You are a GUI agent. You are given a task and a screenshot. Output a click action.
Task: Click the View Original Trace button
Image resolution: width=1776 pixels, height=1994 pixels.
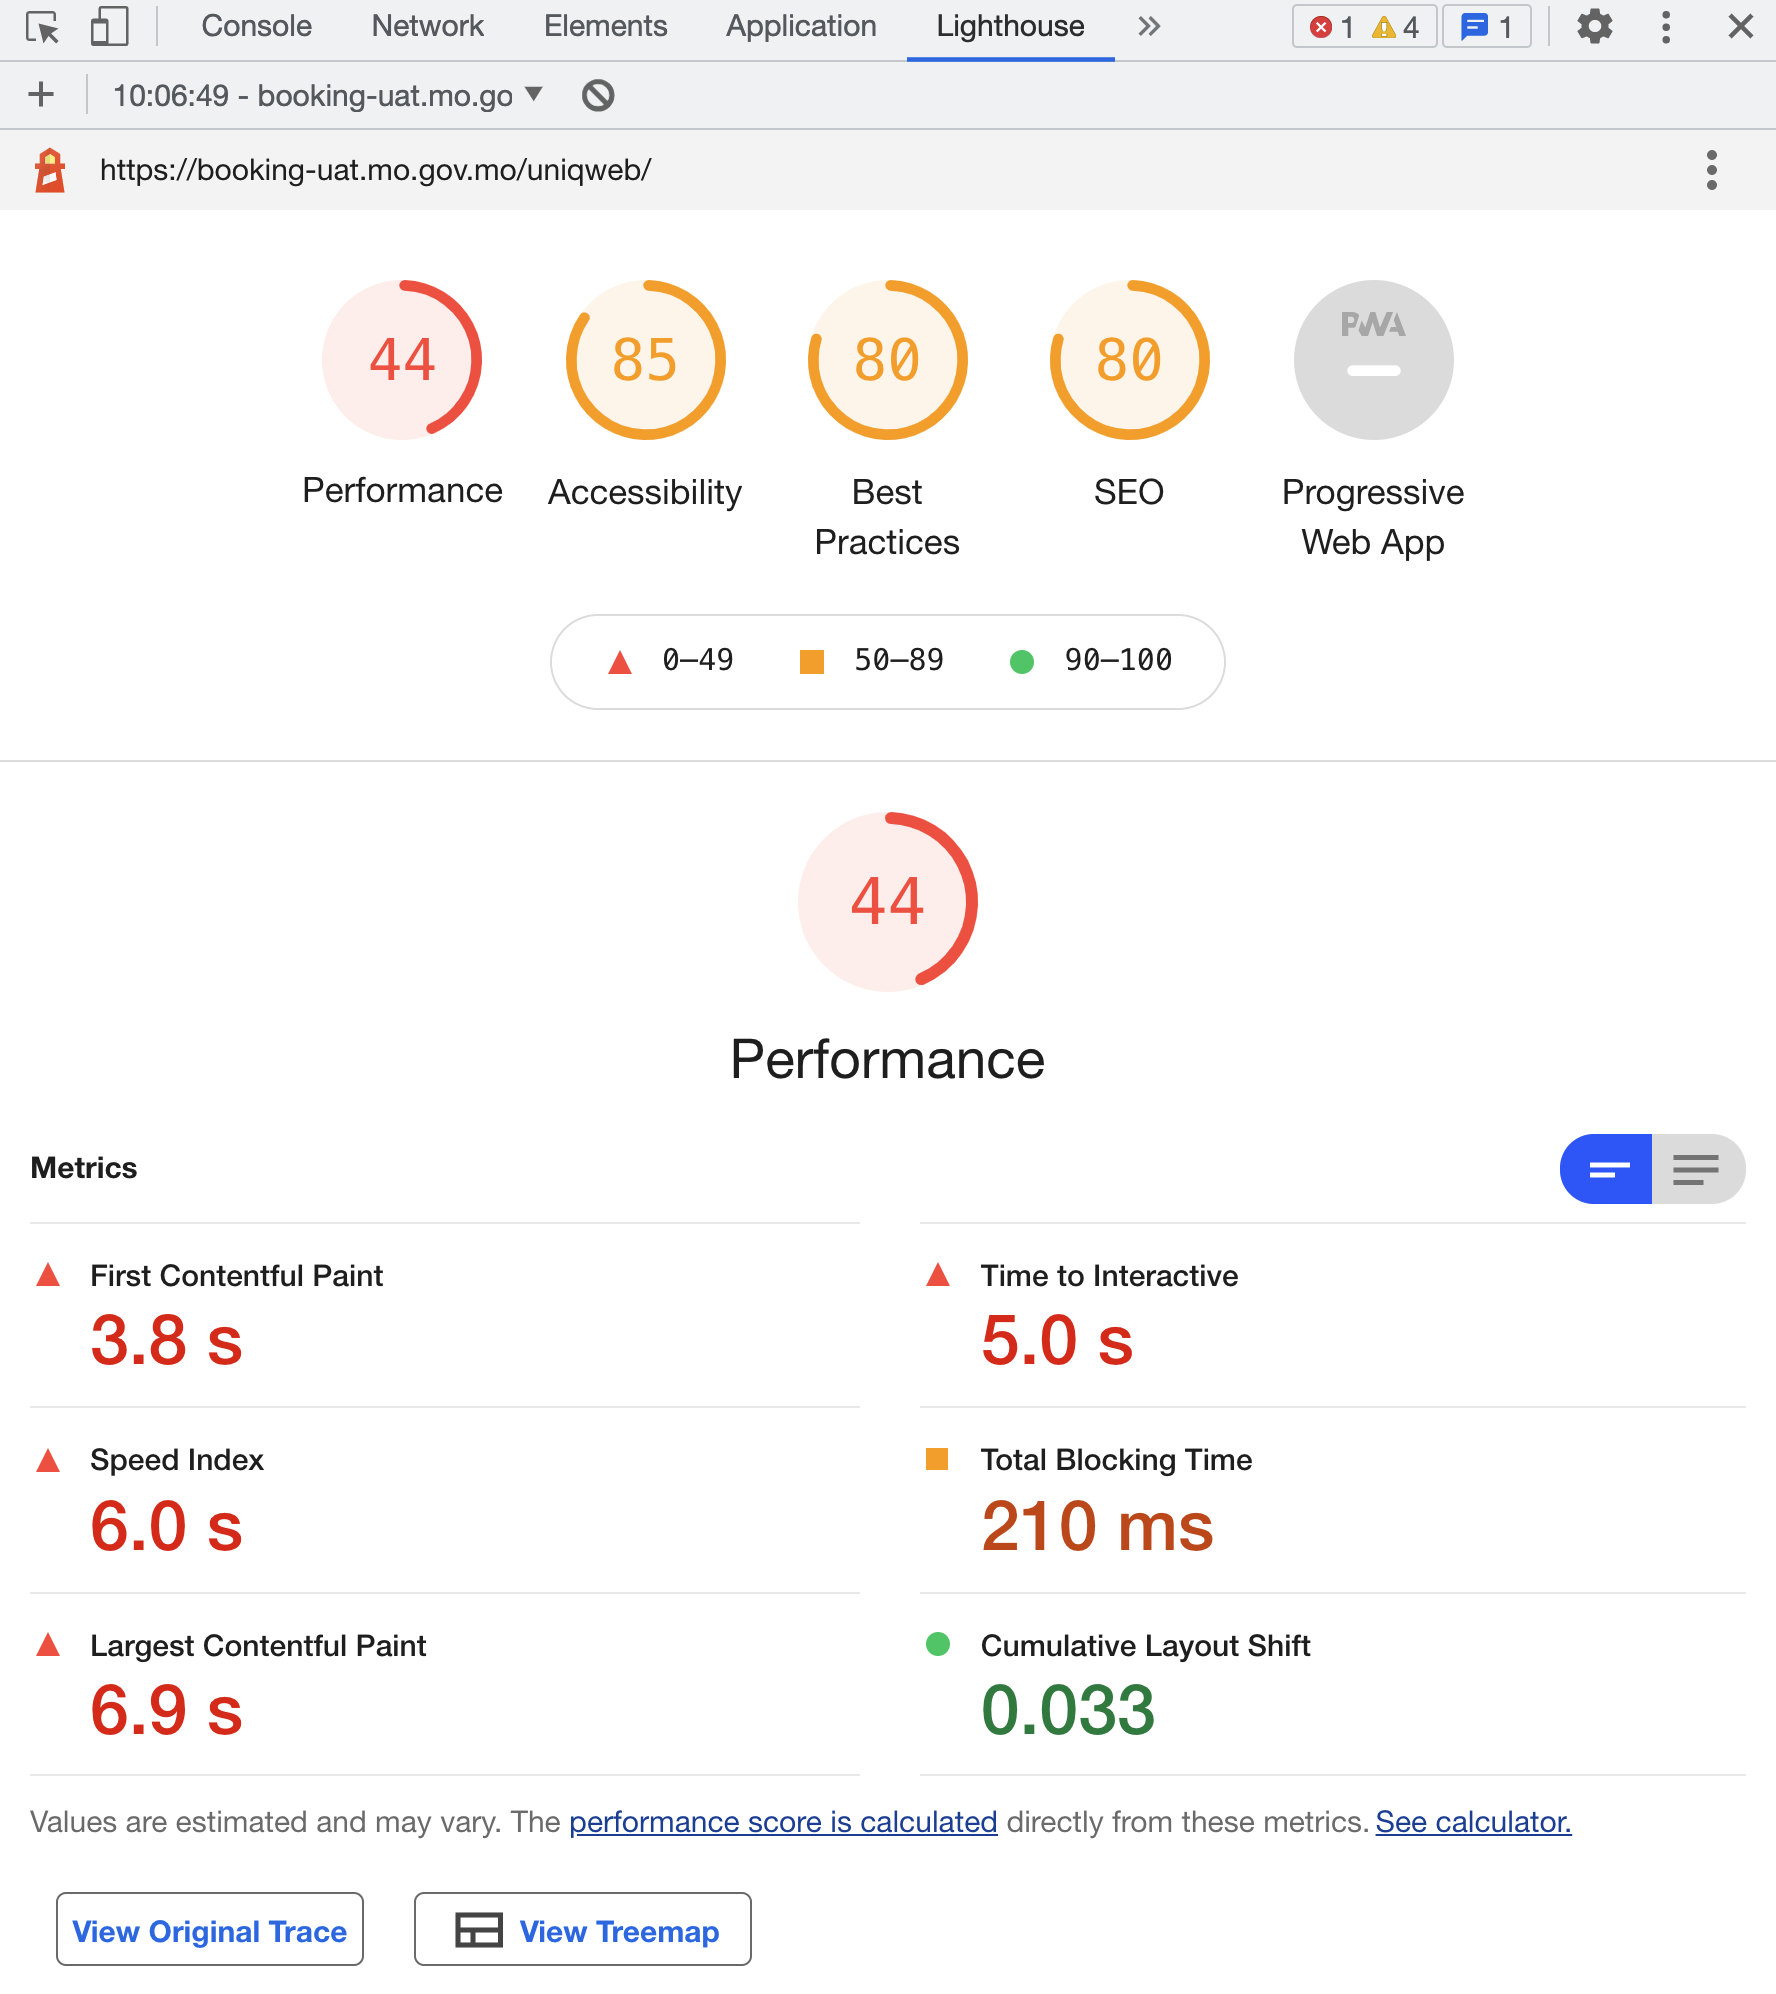(x=210, y=1930)
